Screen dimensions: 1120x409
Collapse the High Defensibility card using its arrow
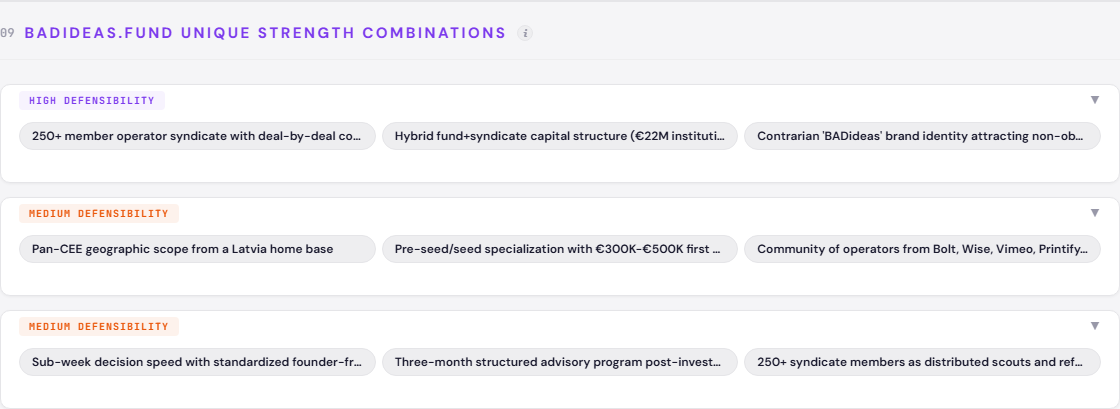[x=1095, y=100]
